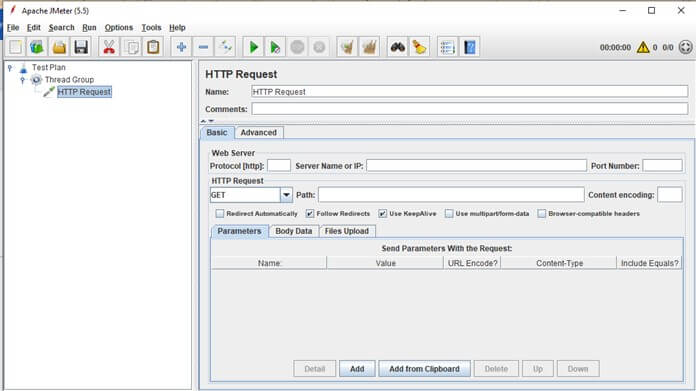This screenshot has height=391, width=696.
Task: Click the greyed Stop icon
Action: tap(297, 47)
